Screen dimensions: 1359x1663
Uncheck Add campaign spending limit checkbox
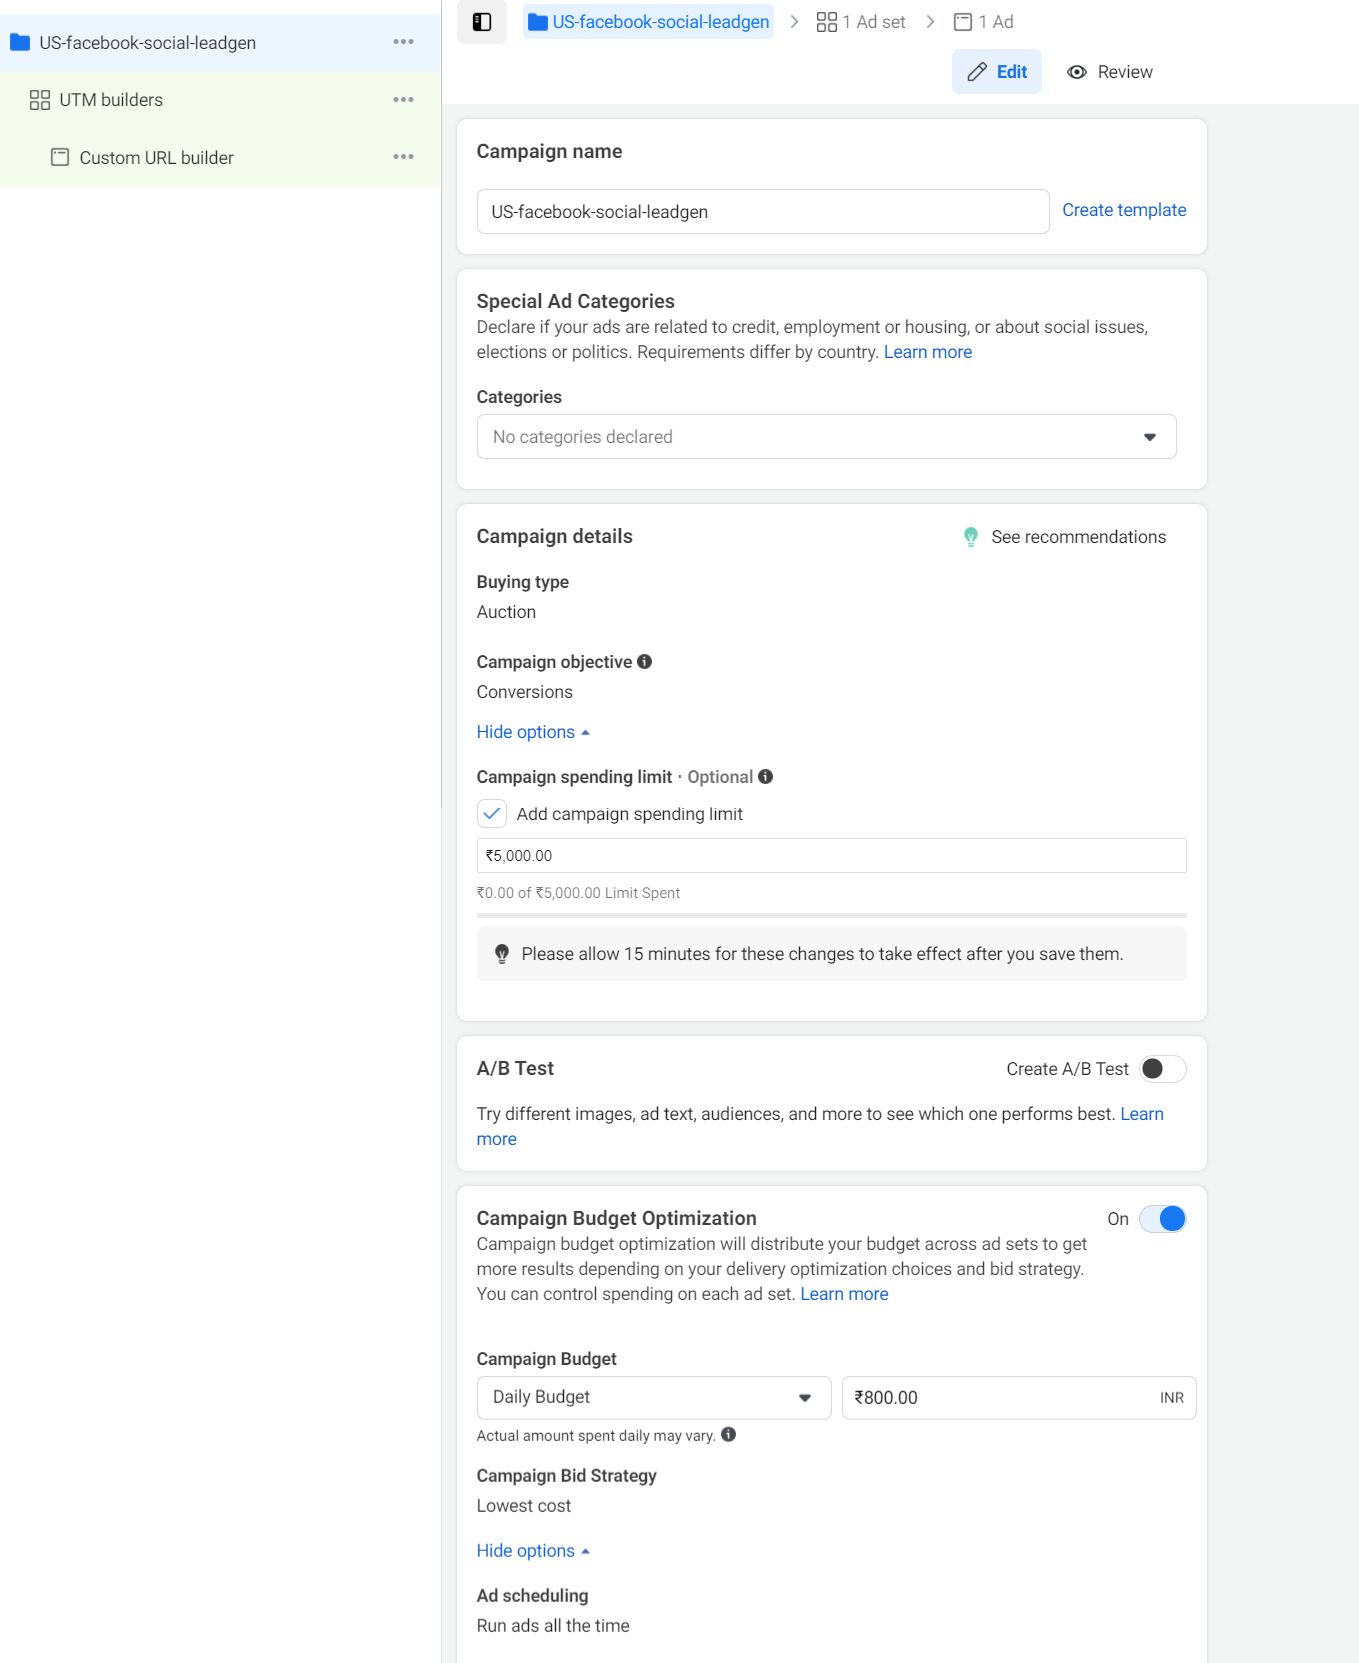tap(492, 814)
